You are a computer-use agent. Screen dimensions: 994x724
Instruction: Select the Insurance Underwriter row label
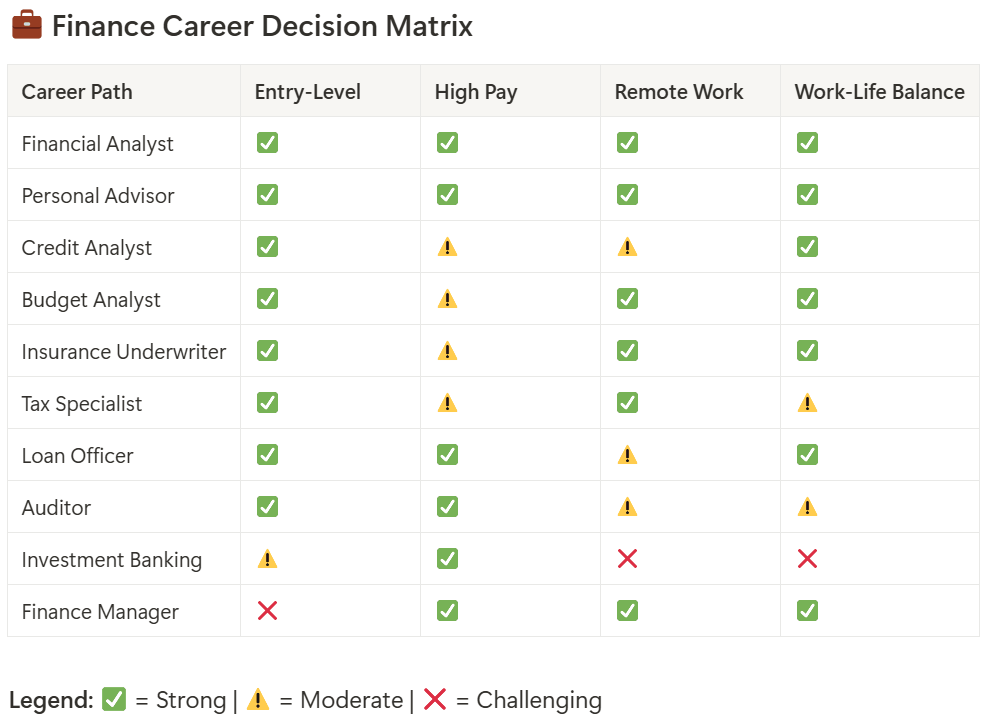[124, 352]
